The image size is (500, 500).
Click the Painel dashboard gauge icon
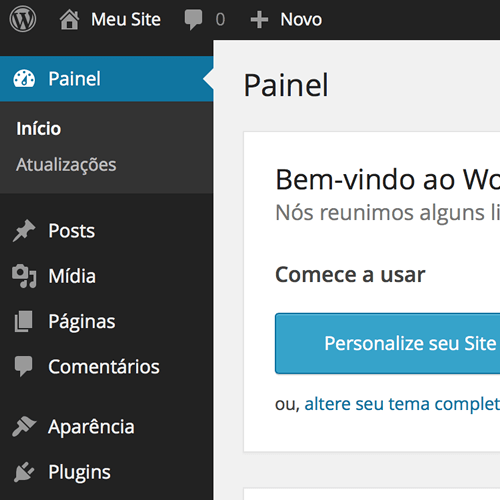24,79
